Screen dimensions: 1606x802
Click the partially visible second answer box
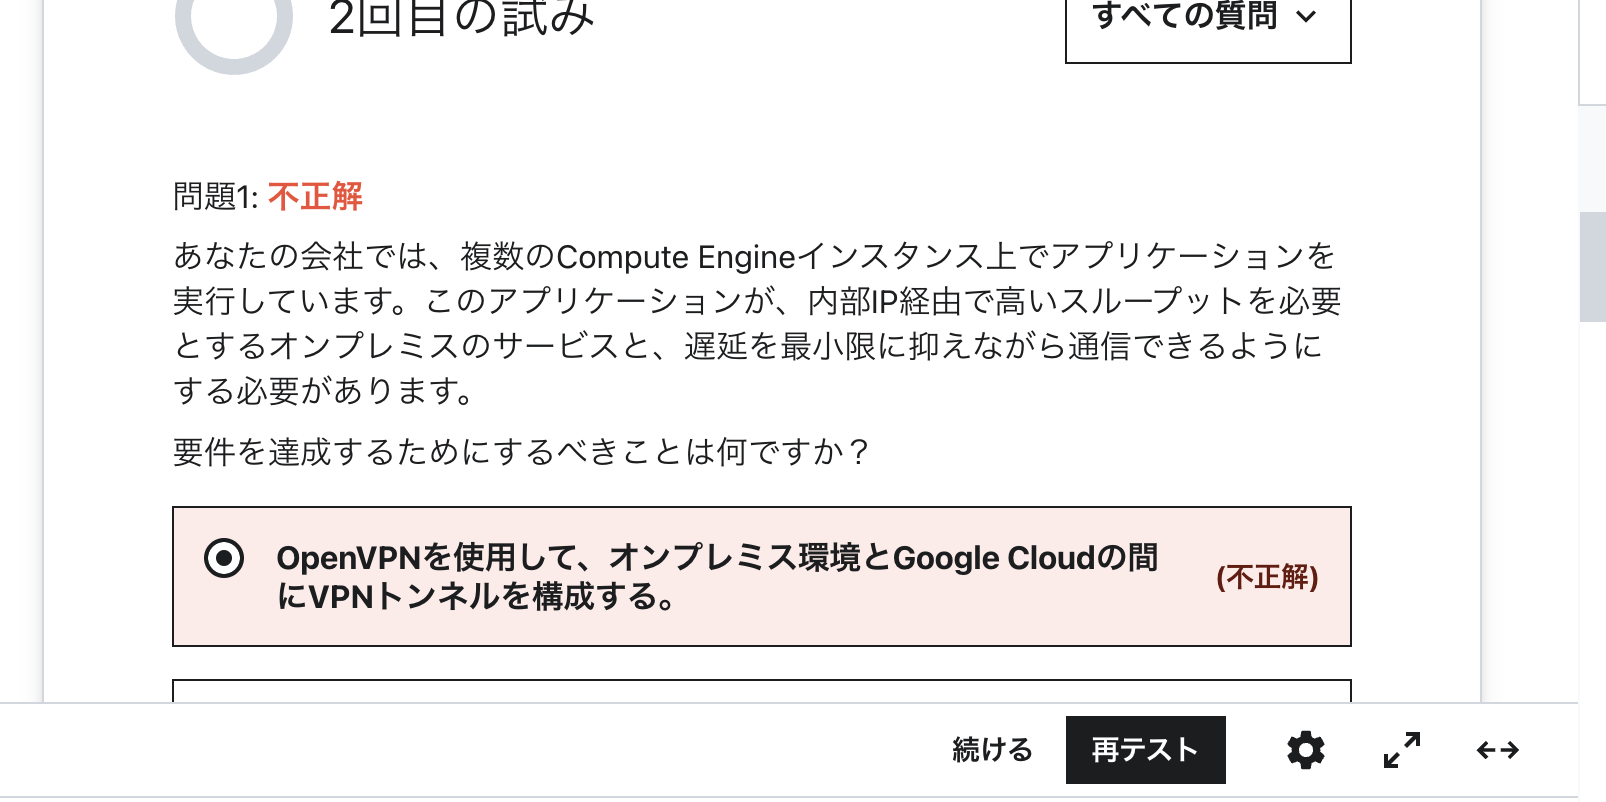760,691
